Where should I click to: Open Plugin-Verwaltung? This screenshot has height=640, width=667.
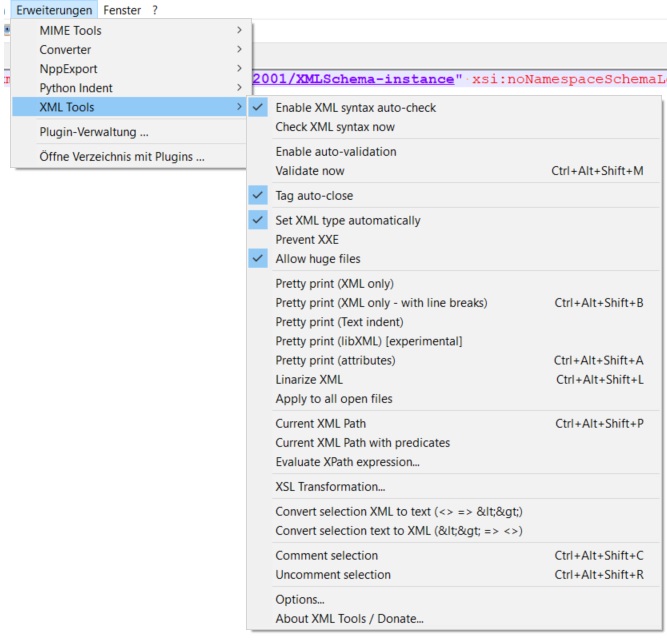click(x=129, y=132)
